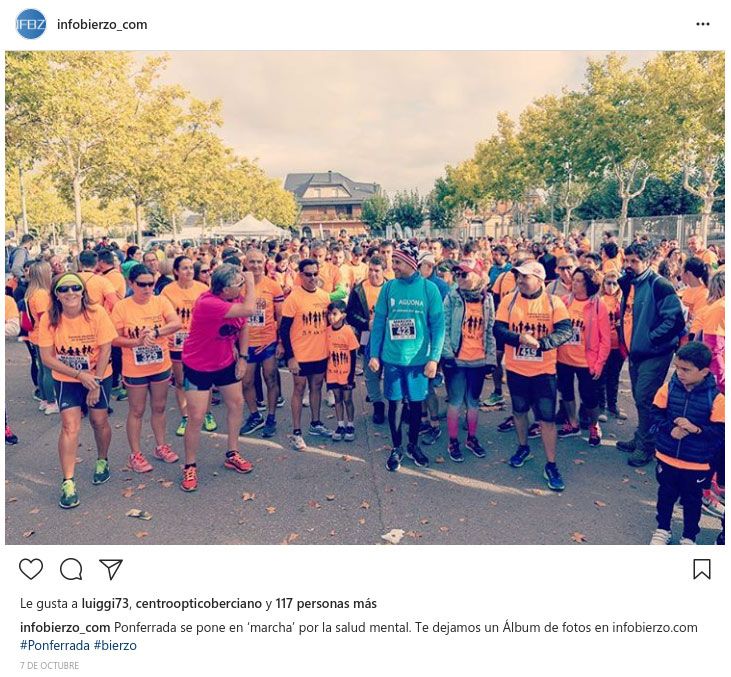The width and height of the screenshot is (731, 677).
Task: Open the #Ponferrada hashtag
Action: (55, 646)
